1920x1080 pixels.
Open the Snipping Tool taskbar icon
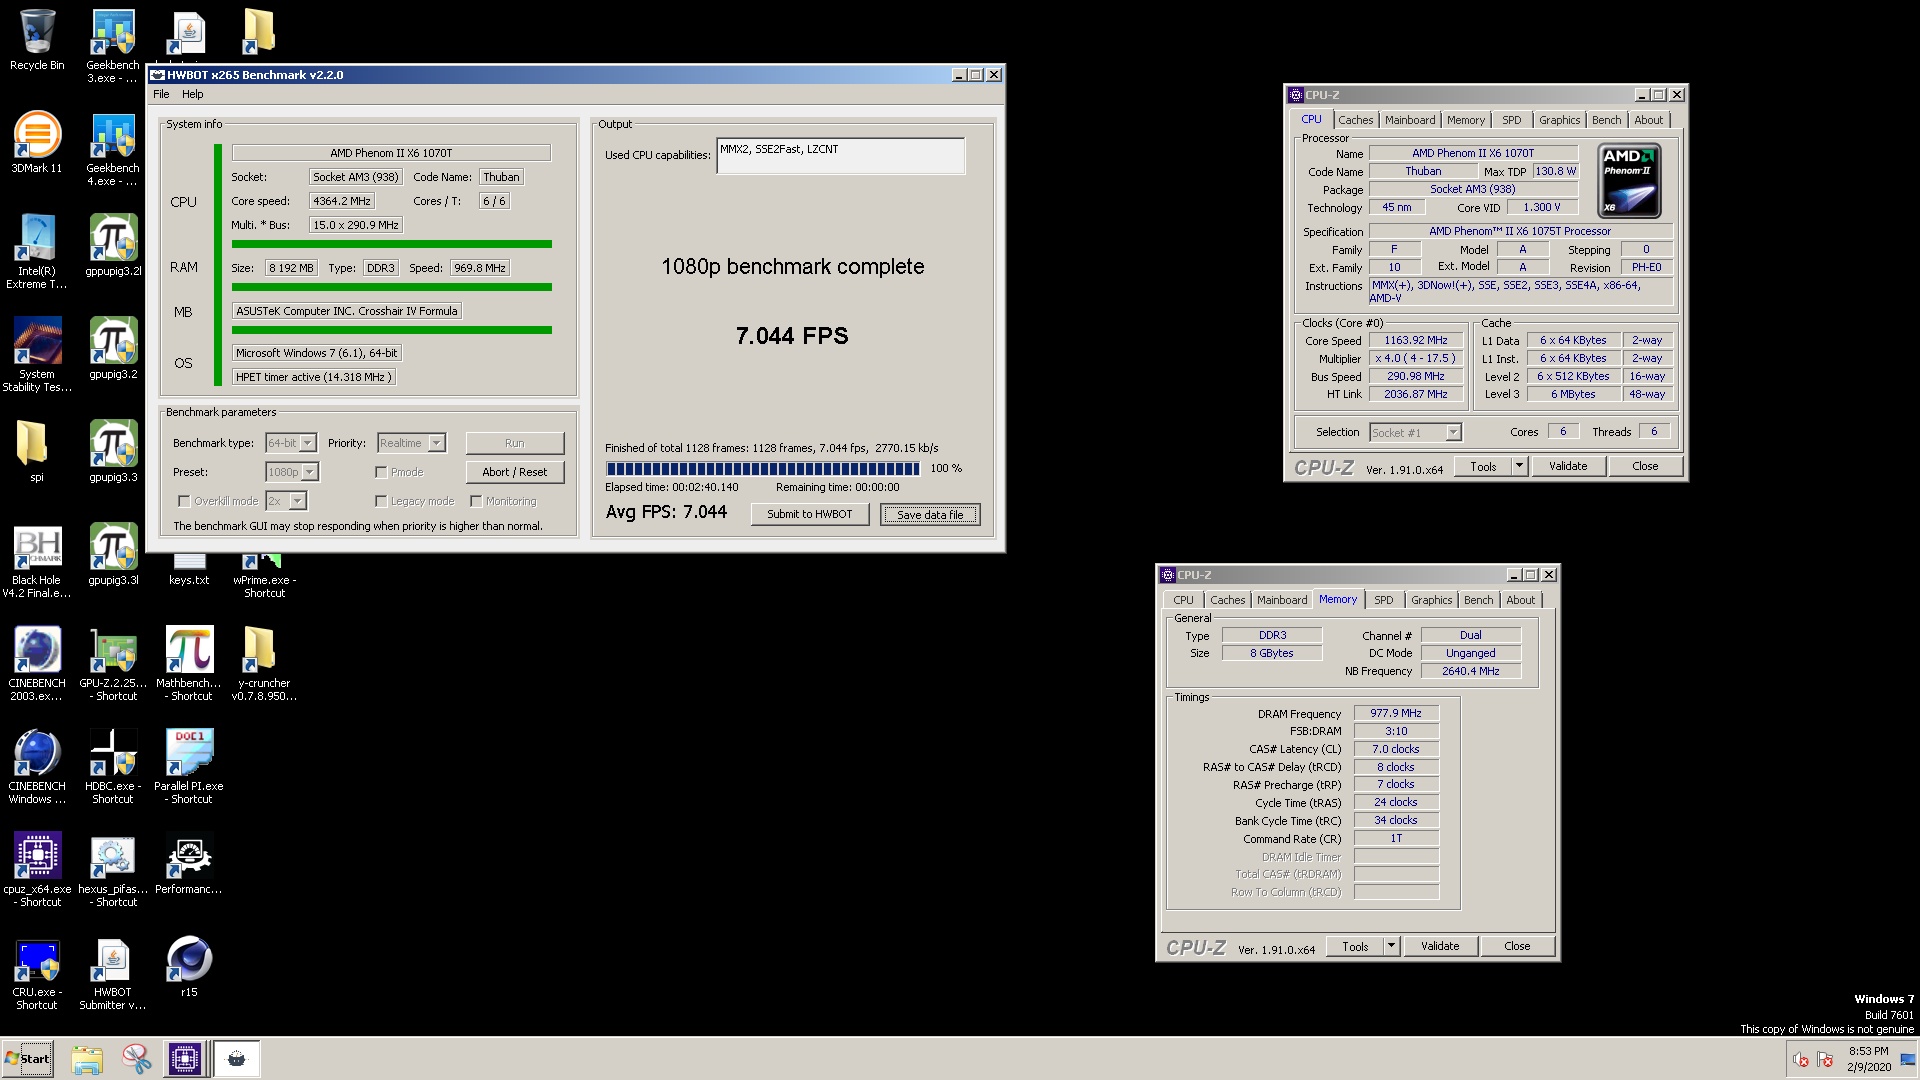tap(136, 1059)
